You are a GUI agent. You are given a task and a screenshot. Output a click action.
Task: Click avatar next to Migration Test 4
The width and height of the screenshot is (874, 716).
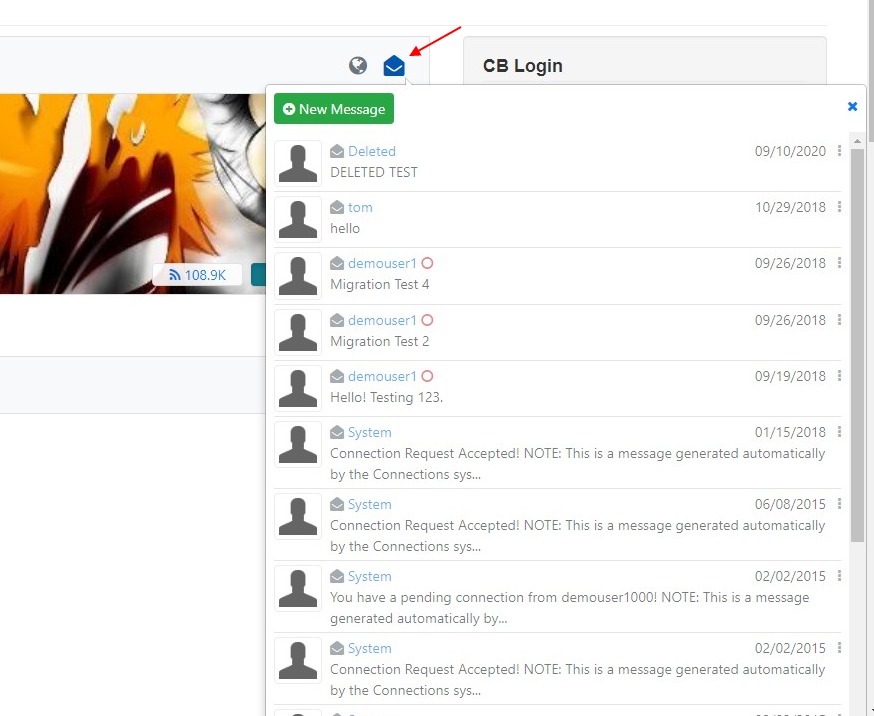pyautogui.click(x=298, y=276)
